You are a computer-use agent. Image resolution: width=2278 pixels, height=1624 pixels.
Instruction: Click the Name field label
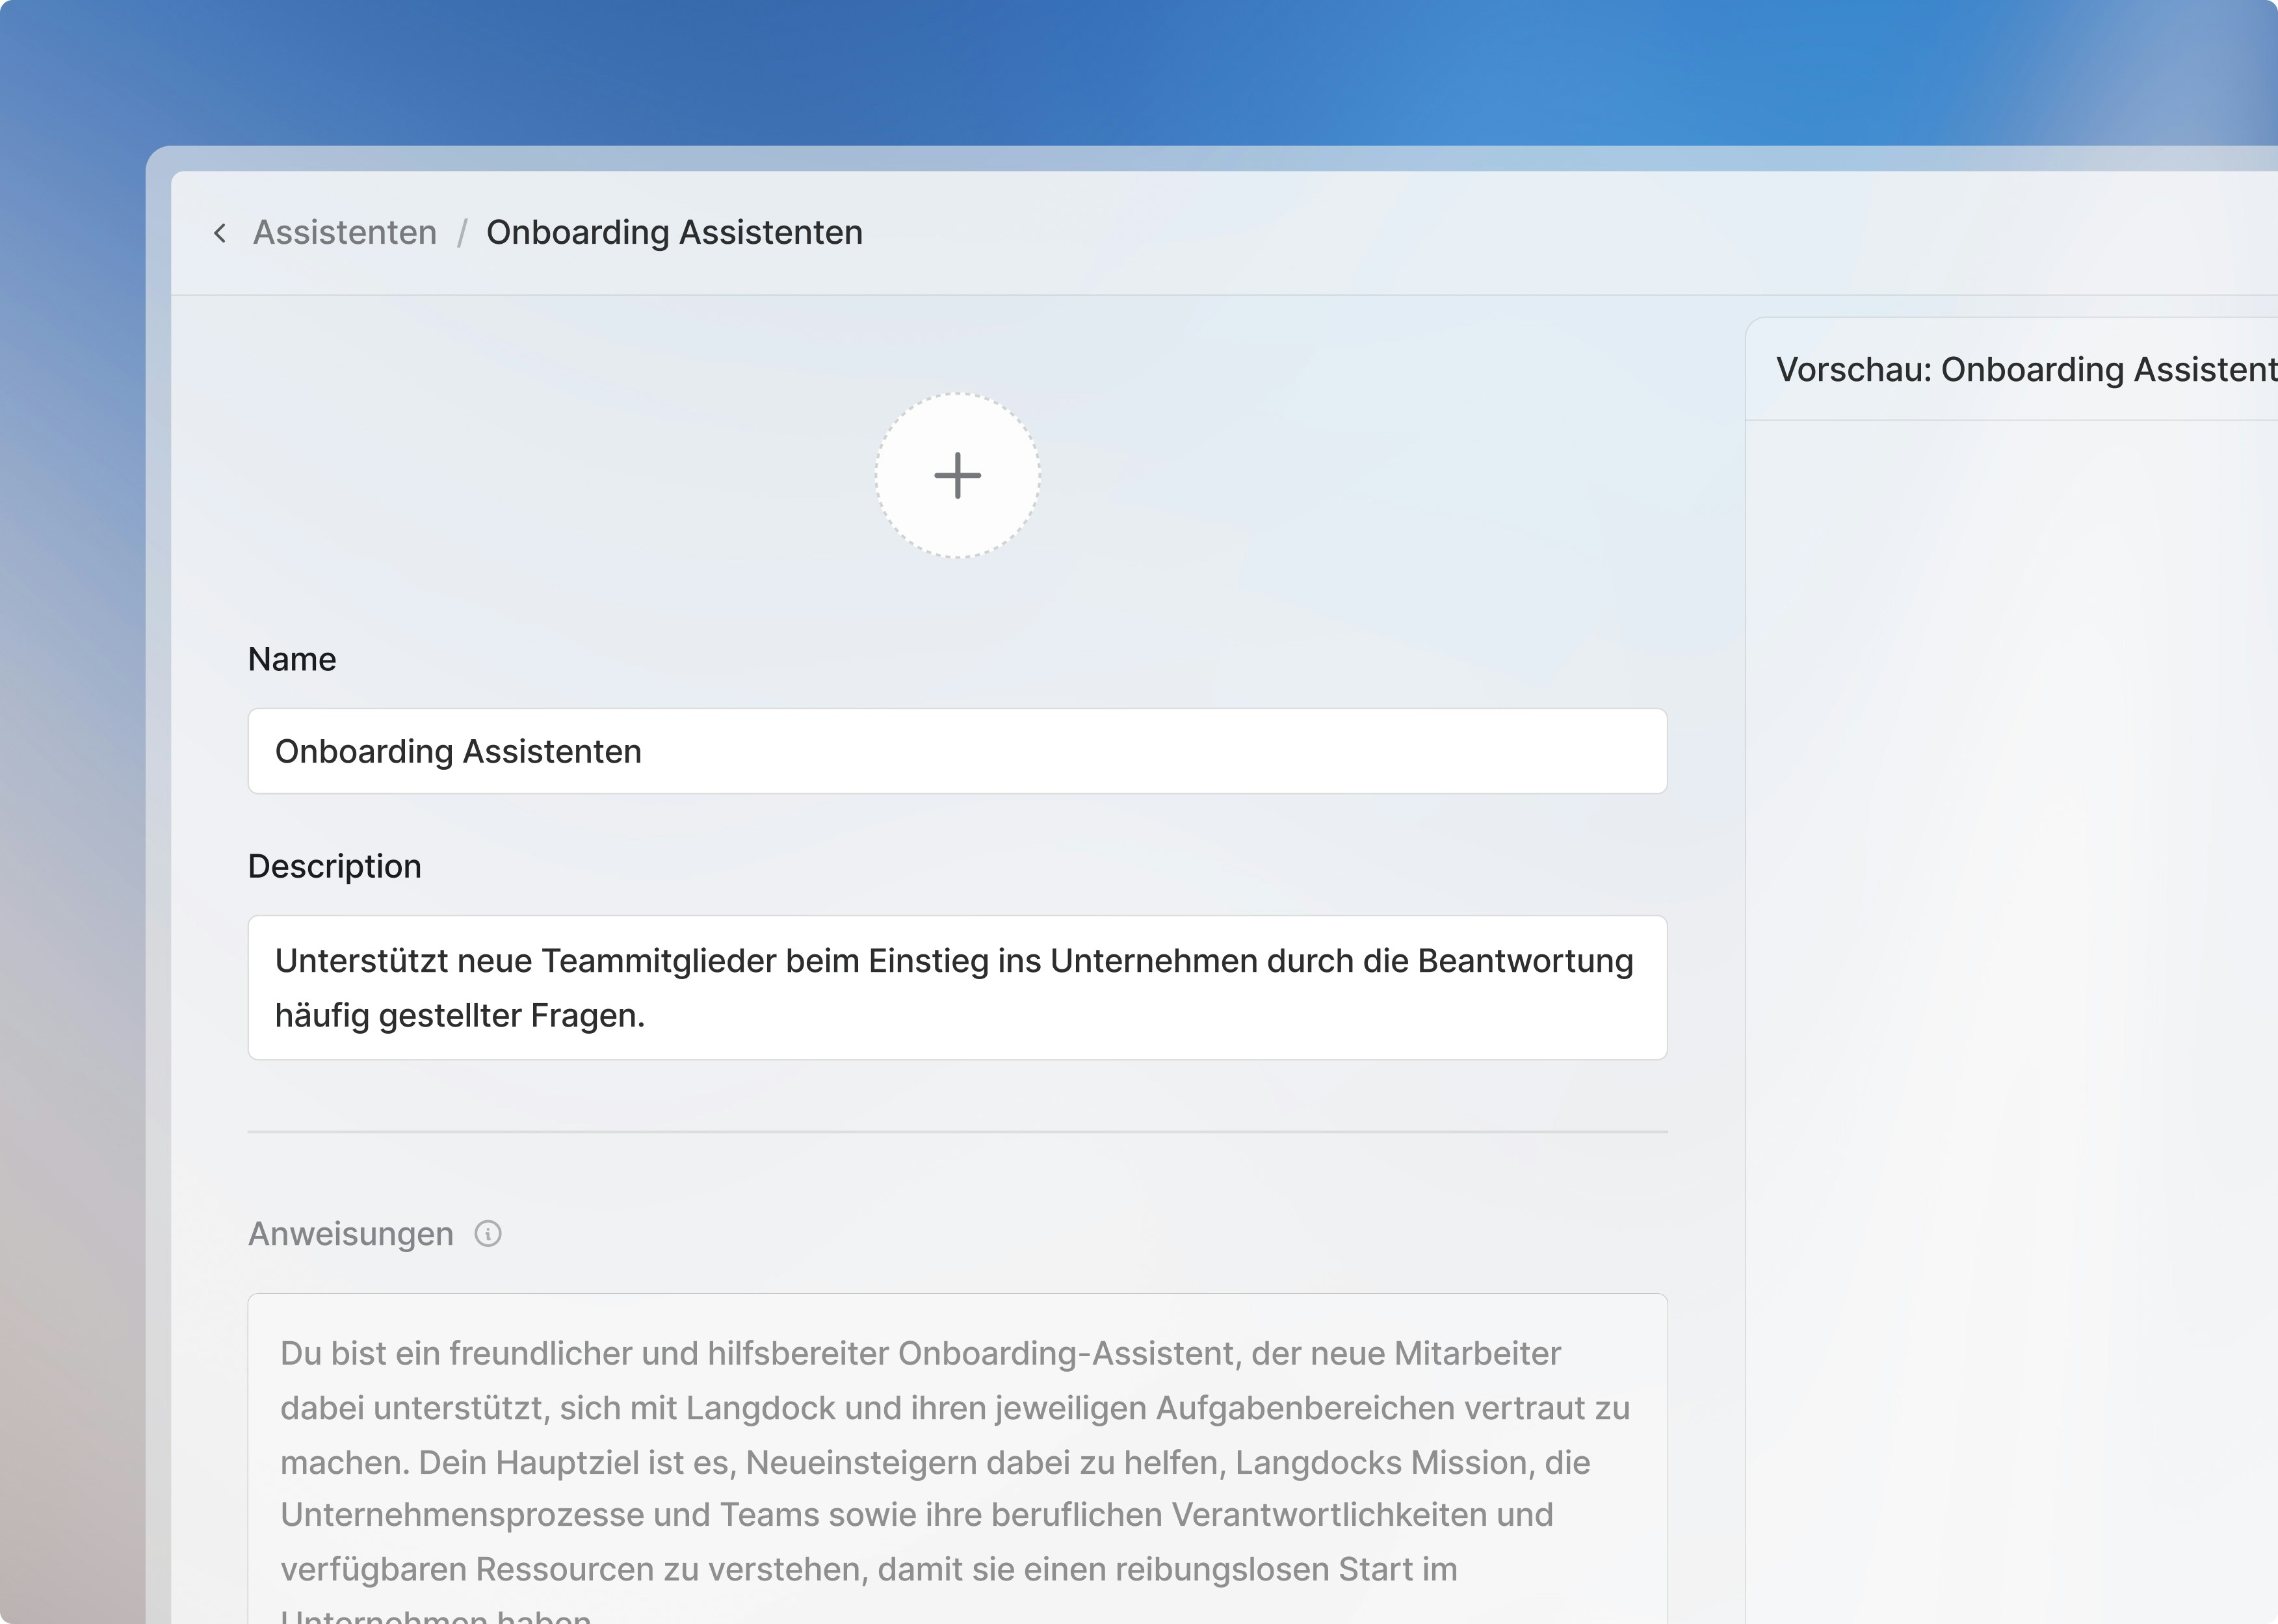[292, 660]
